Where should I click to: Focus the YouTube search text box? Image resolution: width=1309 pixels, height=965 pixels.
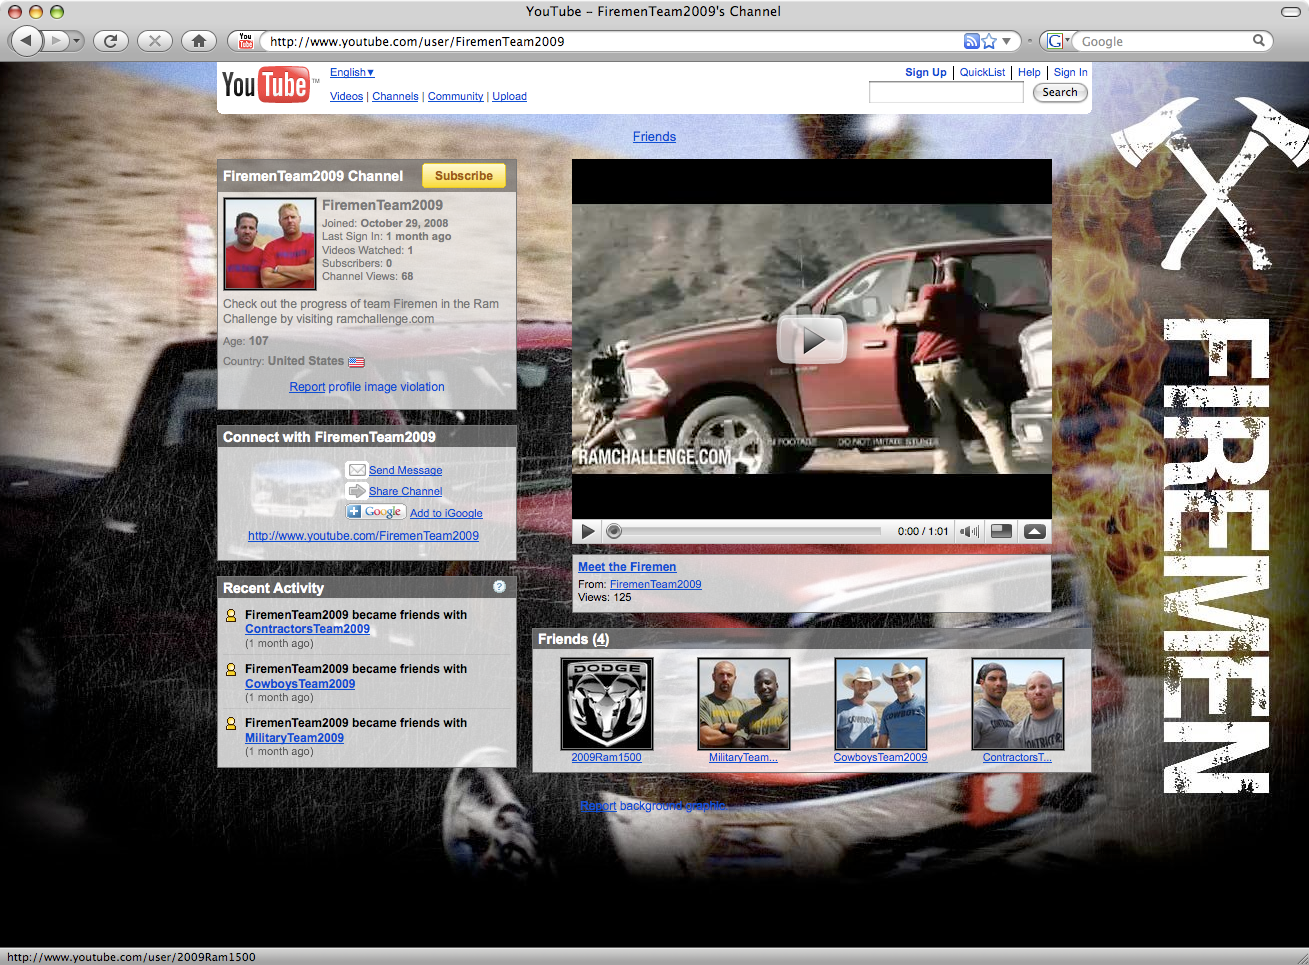click(946, 93)
